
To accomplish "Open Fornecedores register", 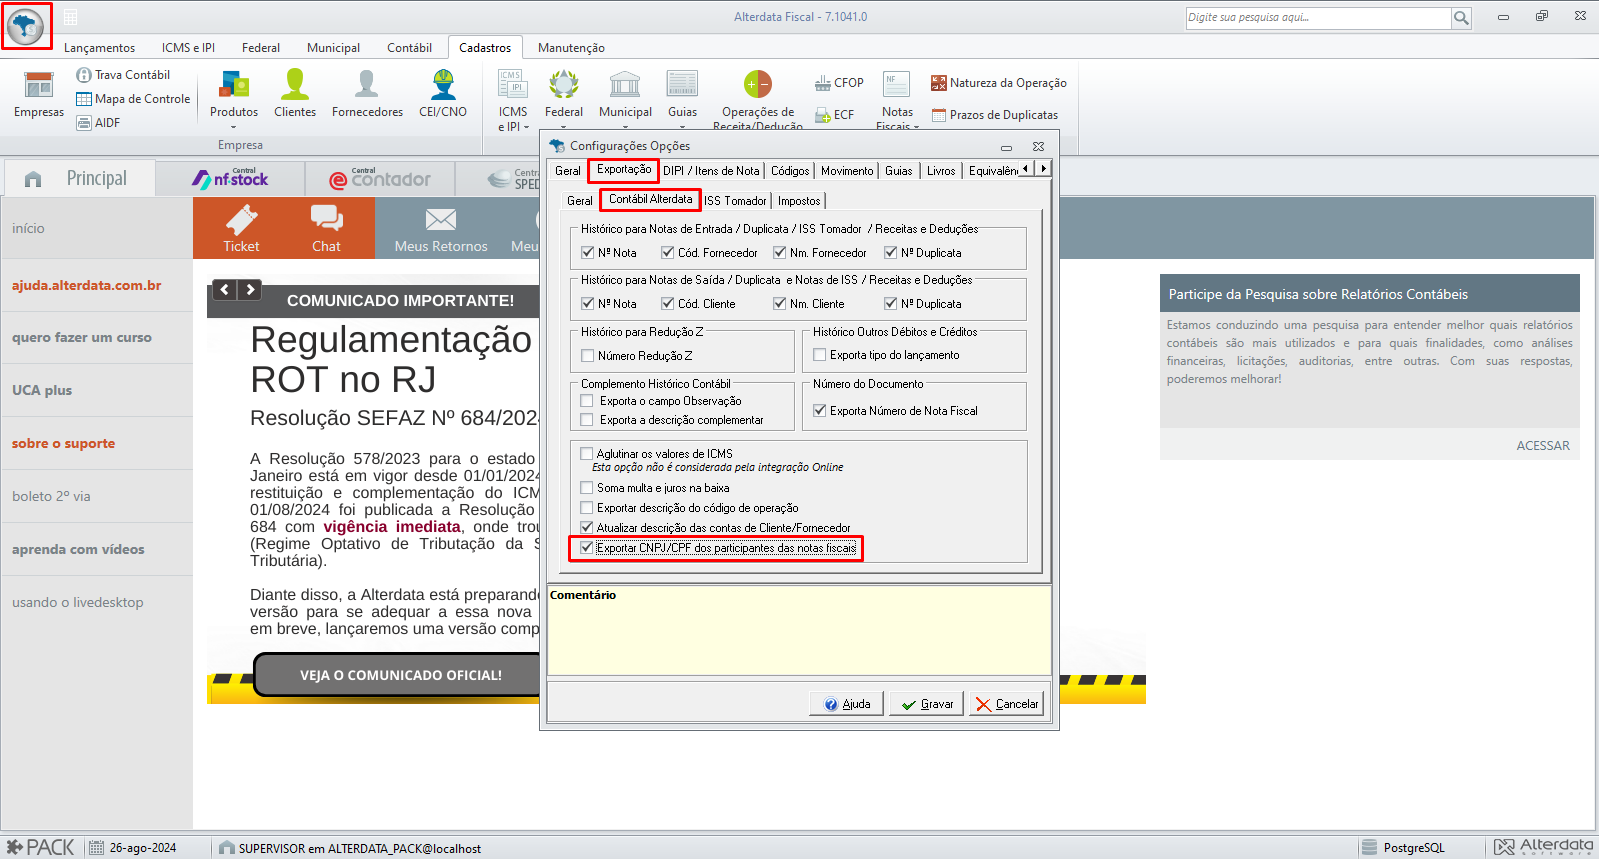I will pyautogui.click(x=367, y=95).
